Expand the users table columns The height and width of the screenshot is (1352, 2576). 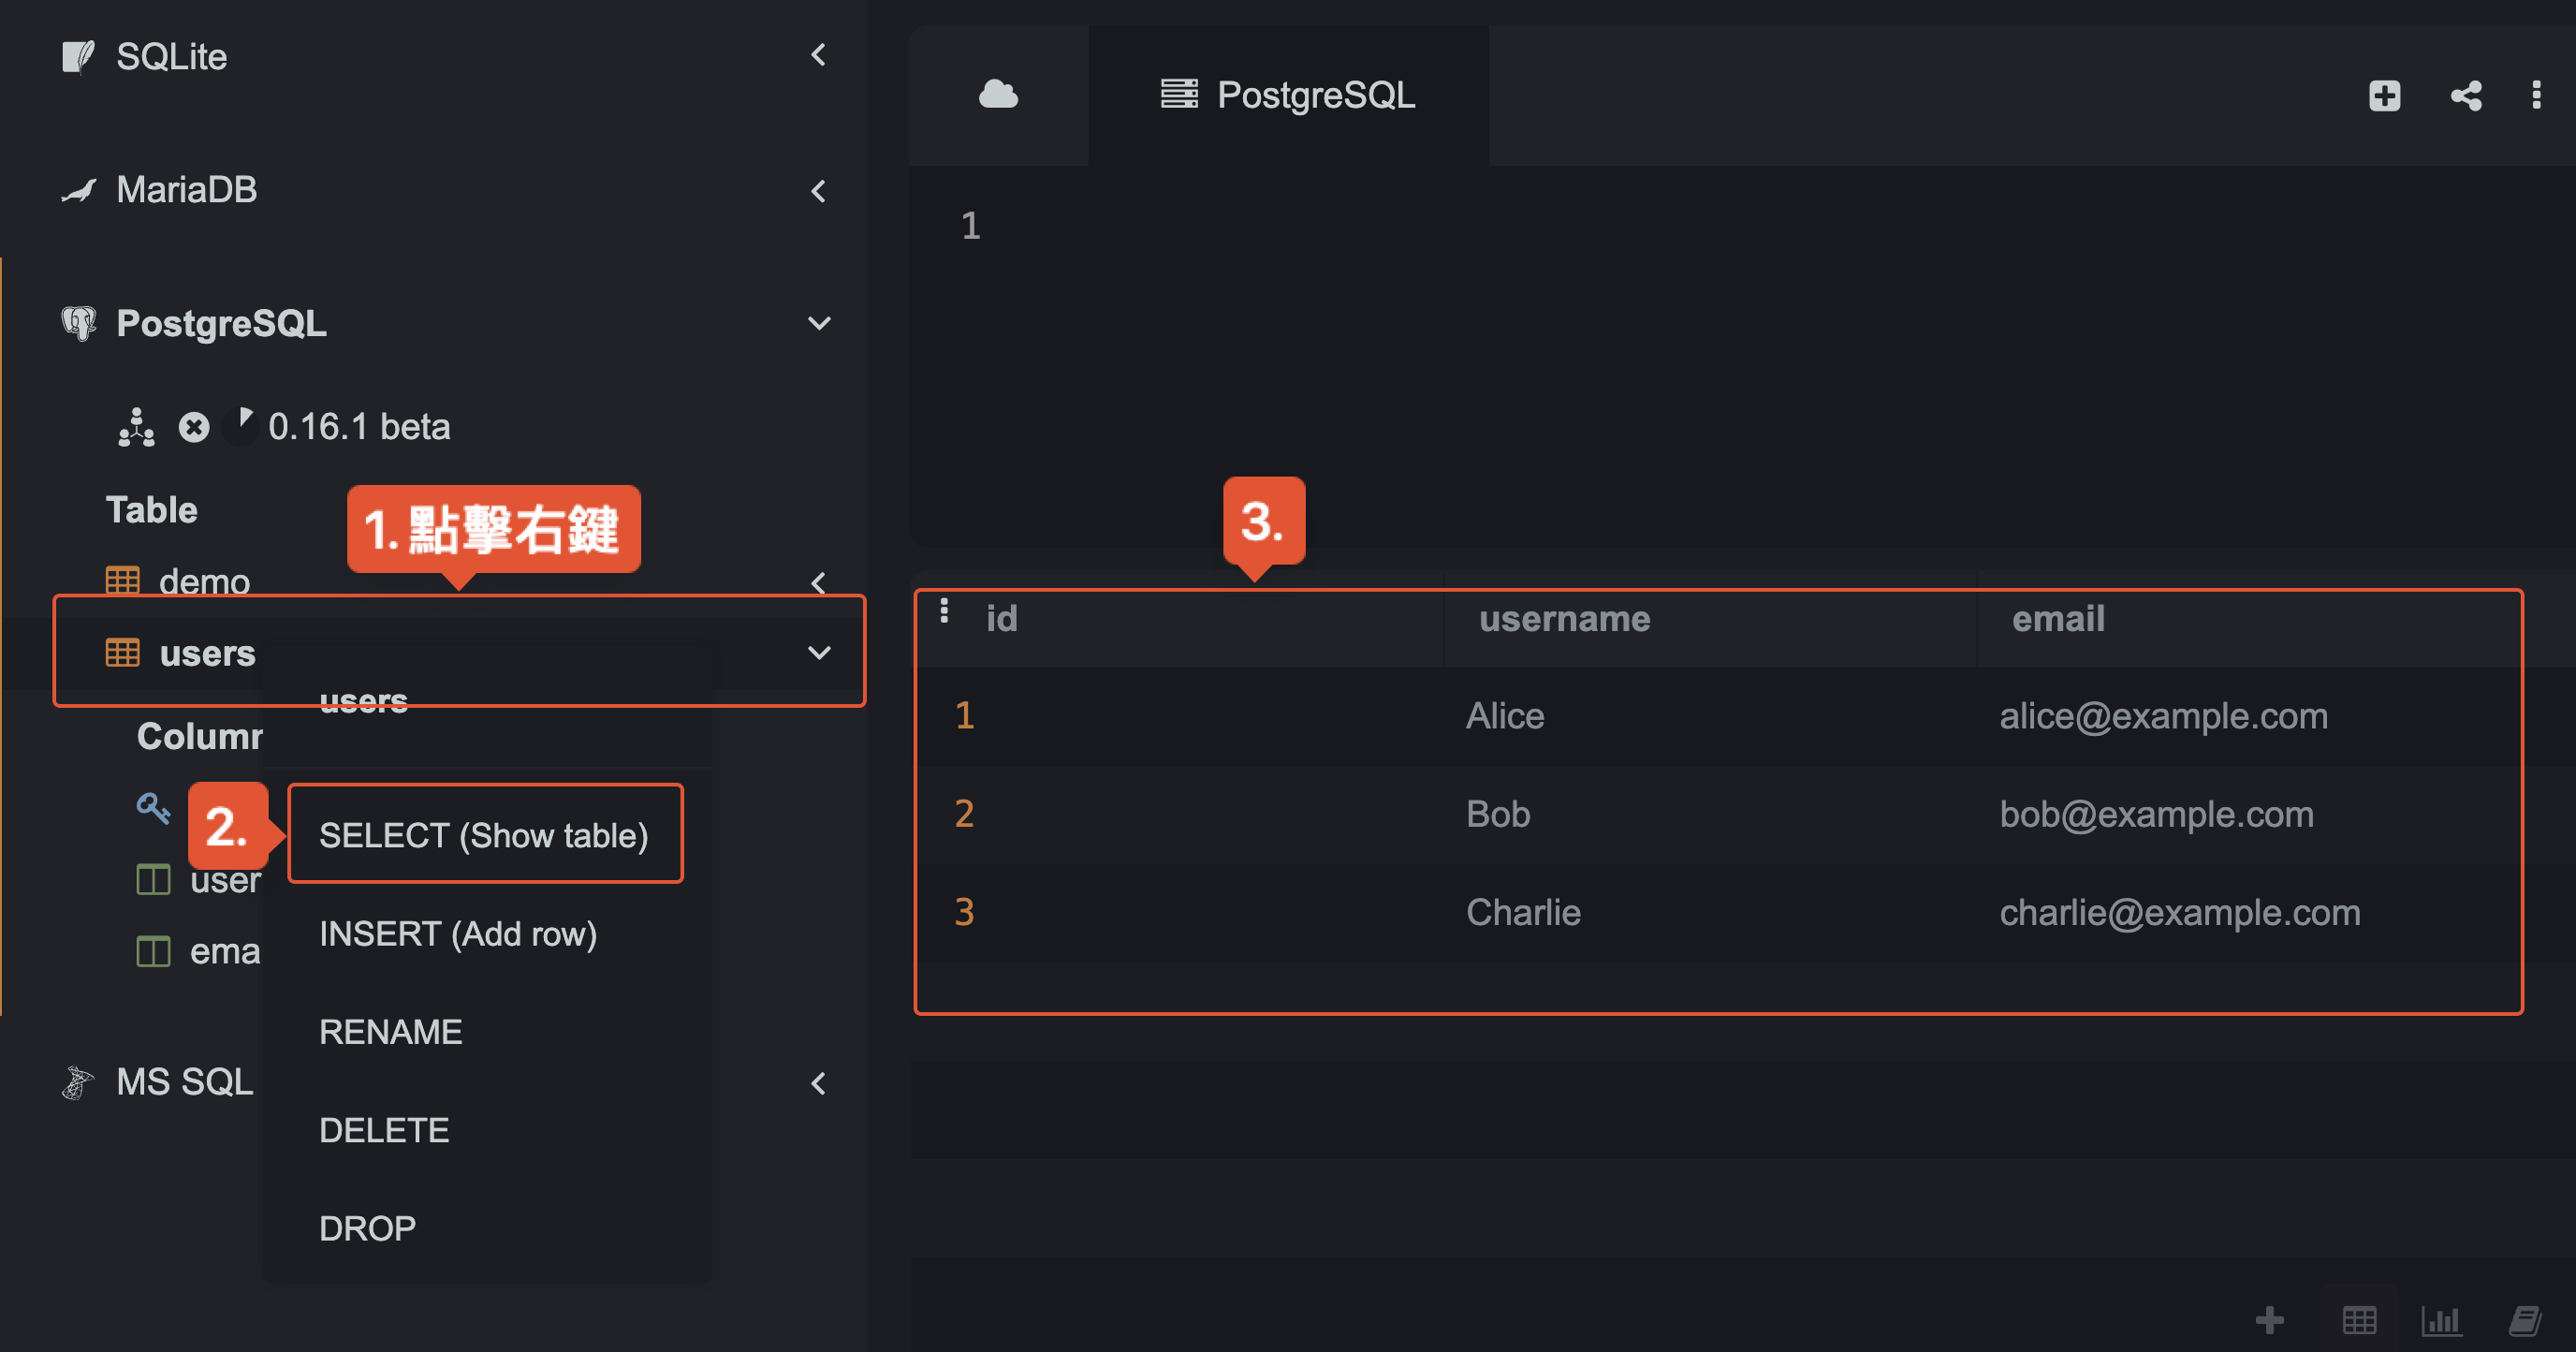818,652
